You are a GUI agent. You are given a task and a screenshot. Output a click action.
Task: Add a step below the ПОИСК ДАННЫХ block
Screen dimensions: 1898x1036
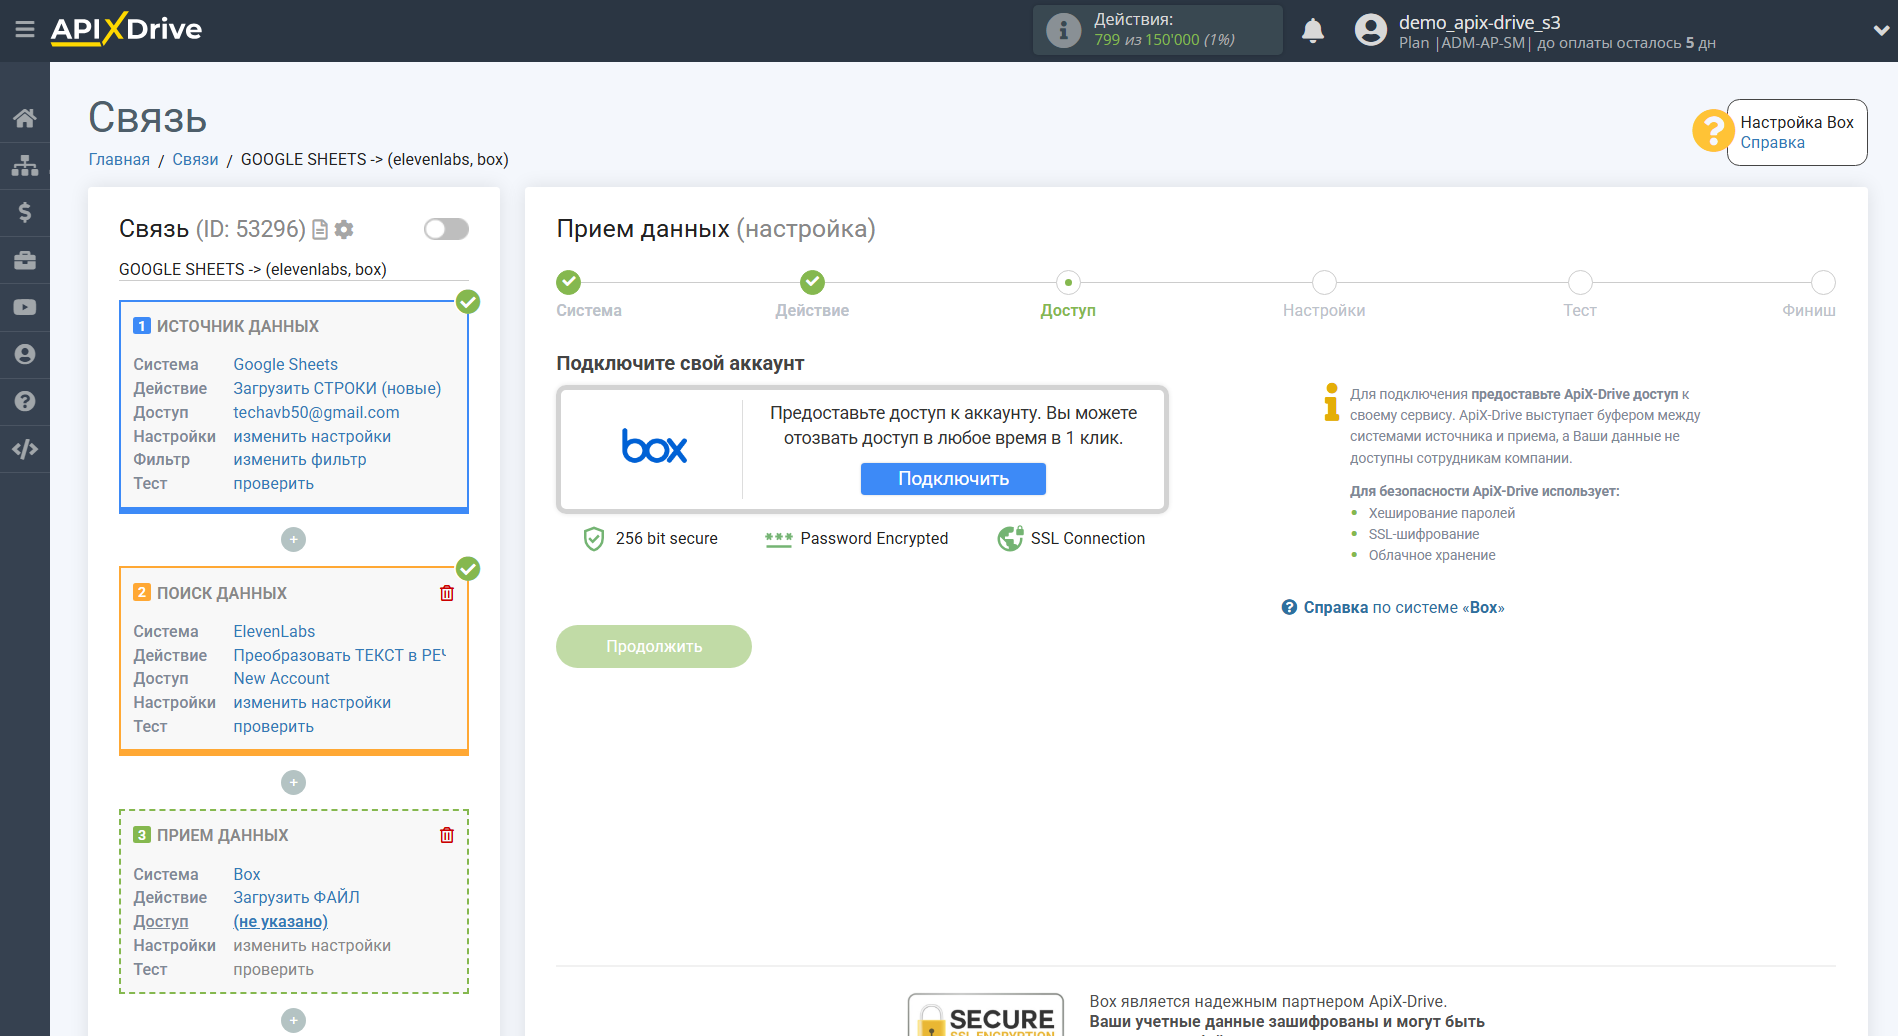pyautogui.click(x=293, y=782)
